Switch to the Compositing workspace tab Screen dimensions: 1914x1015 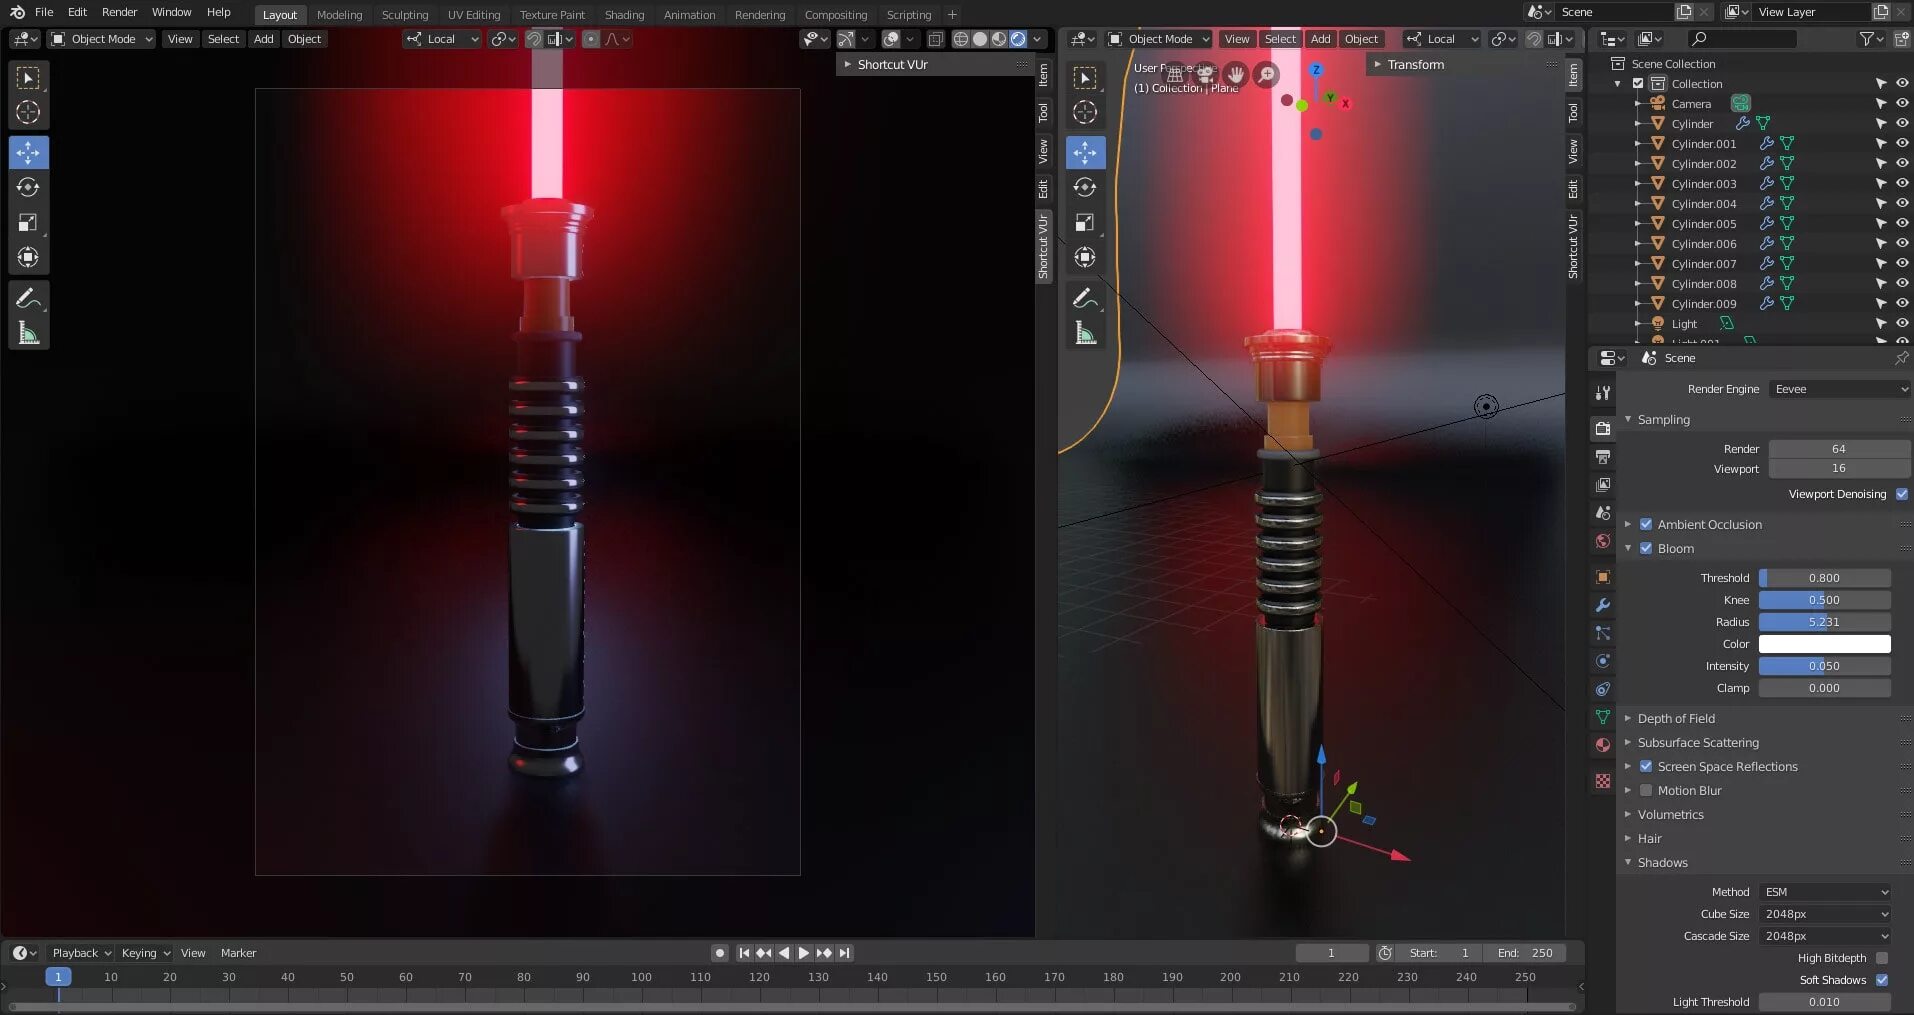click(836, 15)
